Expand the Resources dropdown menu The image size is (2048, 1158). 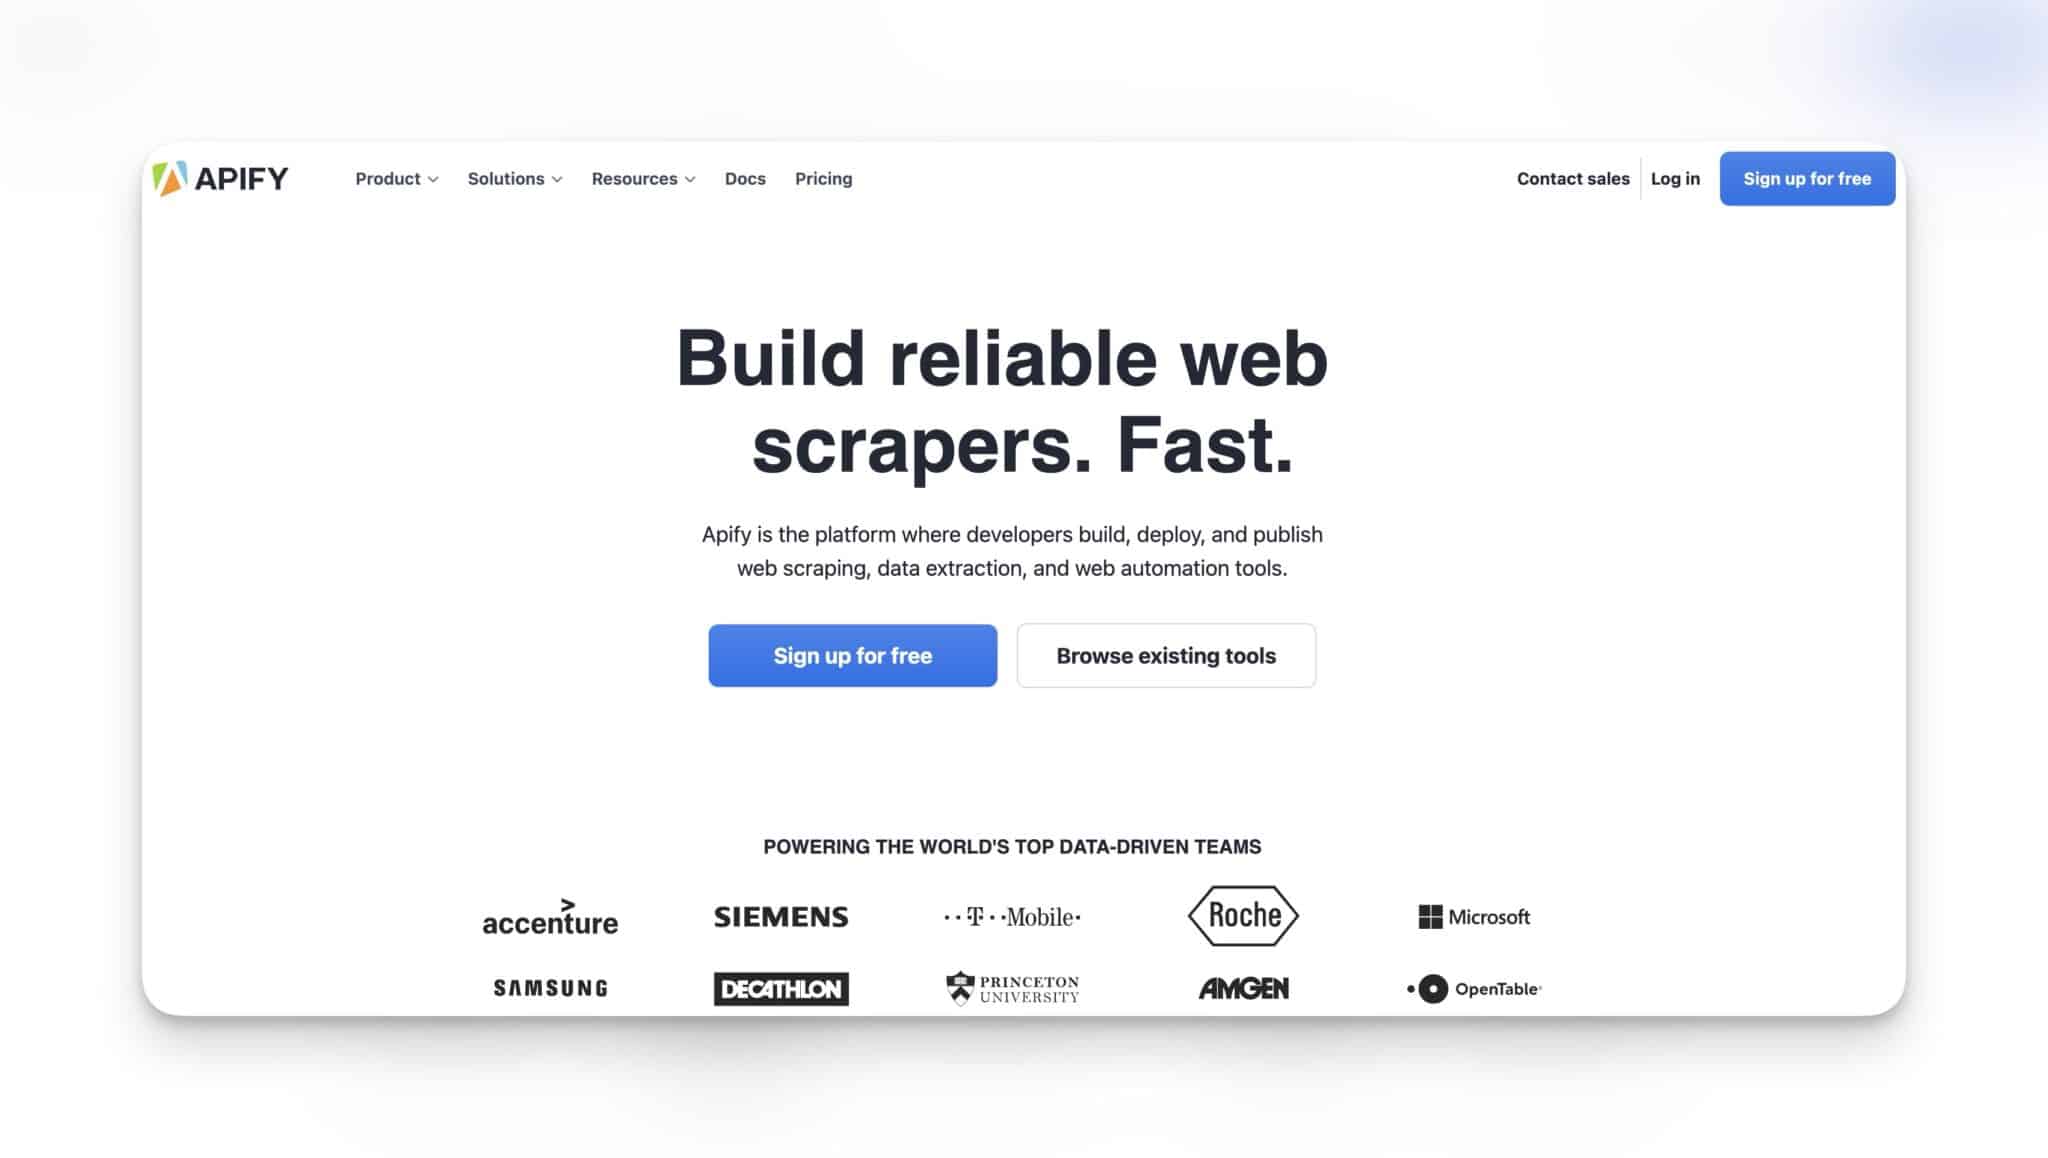coord(643,177)
